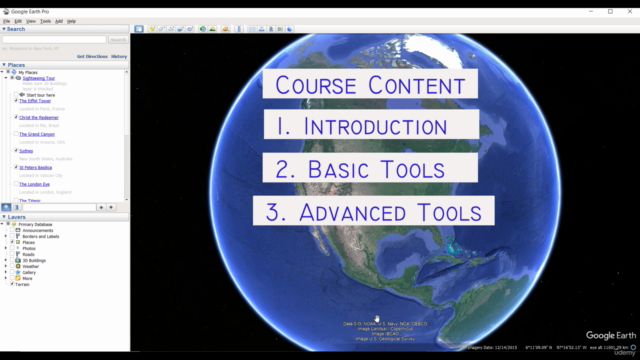This screenshot has width=640, height=360.
Task: Click the split-panel icon below Places list
Action: [16, 207]
